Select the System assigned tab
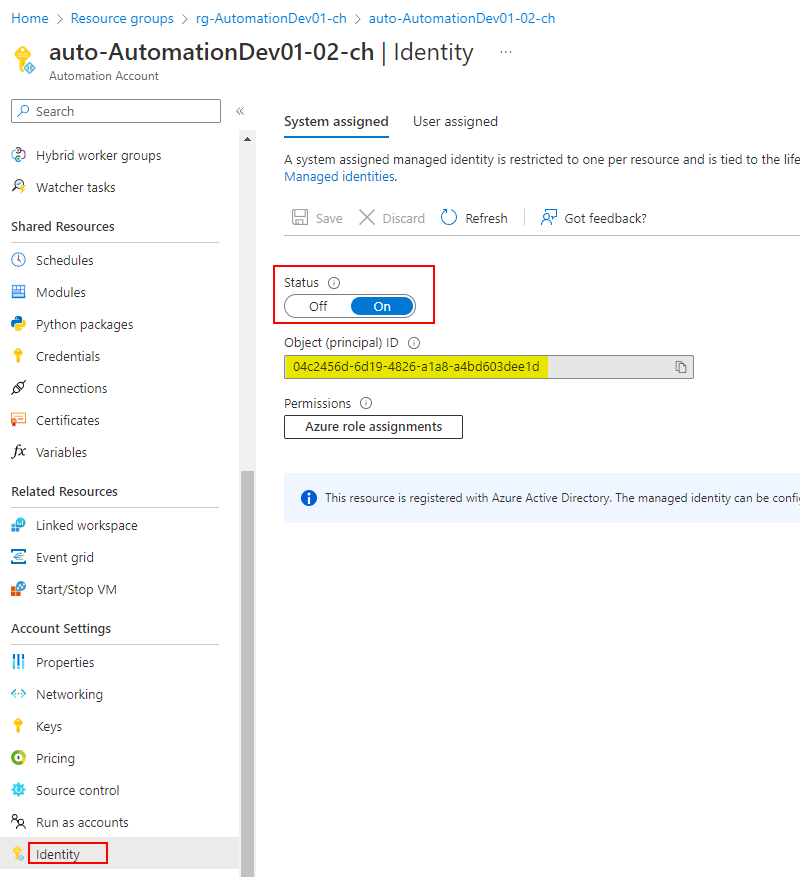The height and width of the screenshot is (877, 800). 336,121
